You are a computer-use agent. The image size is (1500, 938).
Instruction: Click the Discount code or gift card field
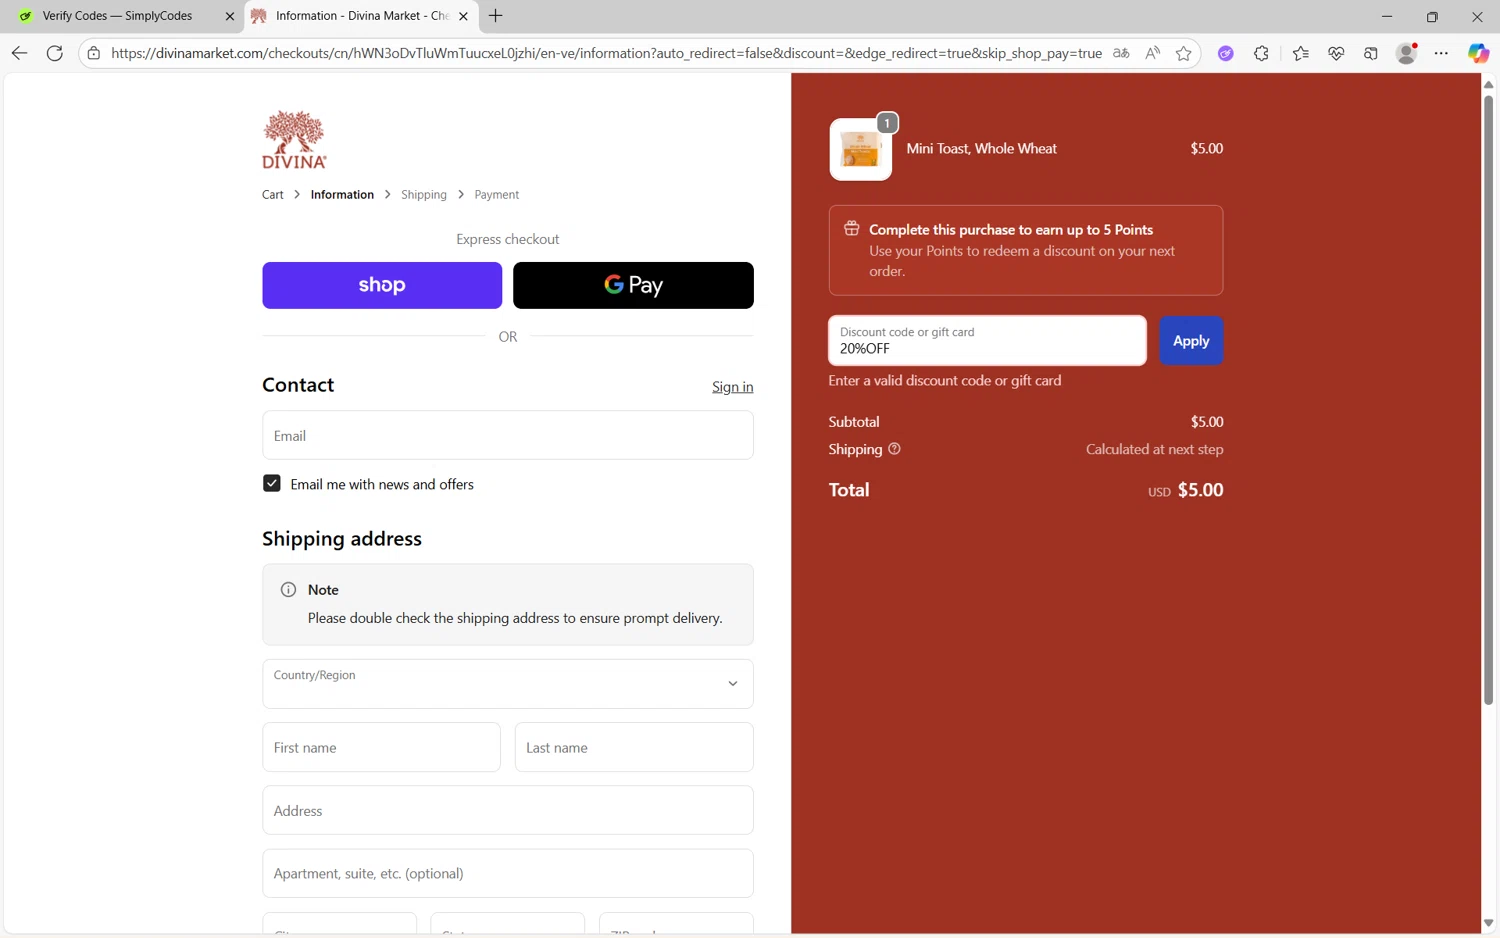pyautogui.click(x=987, y=340)
